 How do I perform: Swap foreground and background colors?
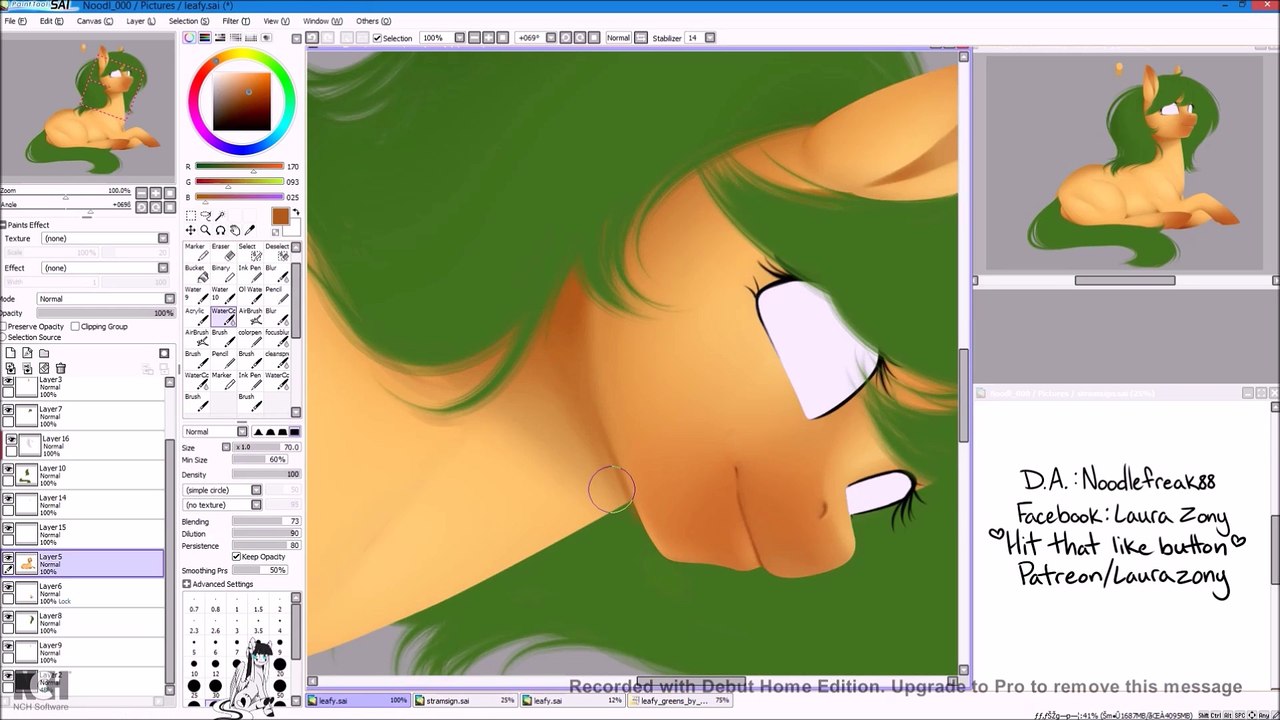(295, 212)
